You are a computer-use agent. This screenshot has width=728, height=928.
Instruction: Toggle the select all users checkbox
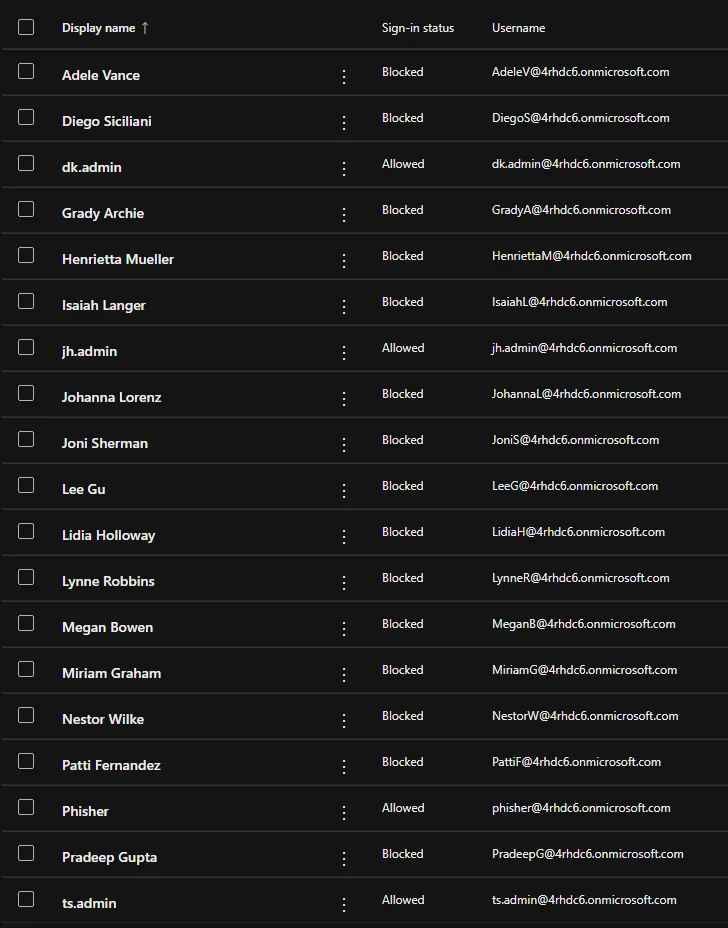pyautogui.click(x=26, y=27)
